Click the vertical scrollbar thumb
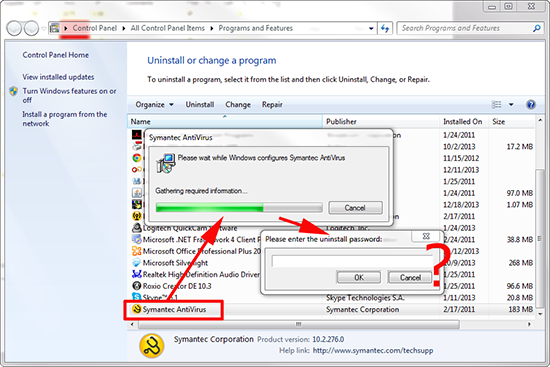This screenshot has height=367, width=550. [540, 239]
